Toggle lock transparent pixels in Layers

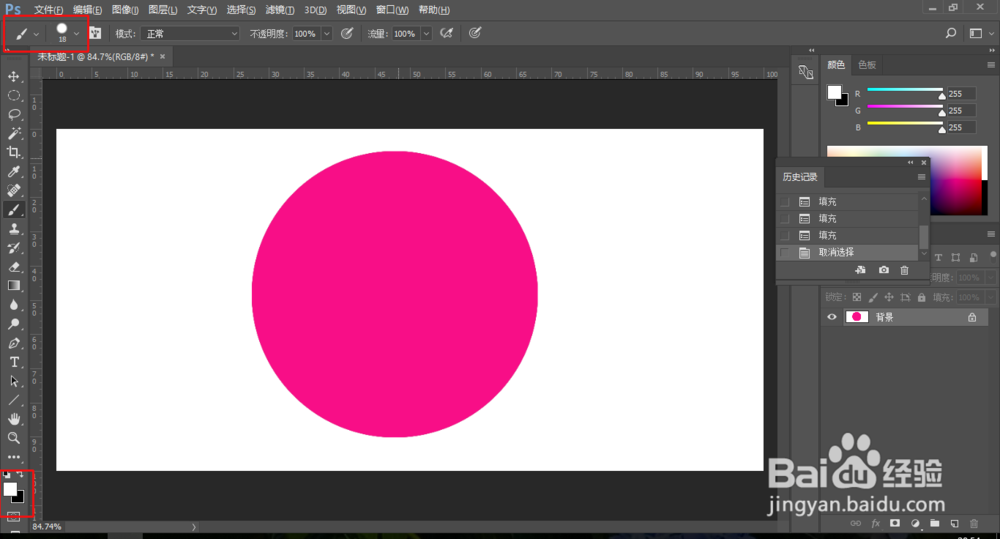tap(857, 297)
